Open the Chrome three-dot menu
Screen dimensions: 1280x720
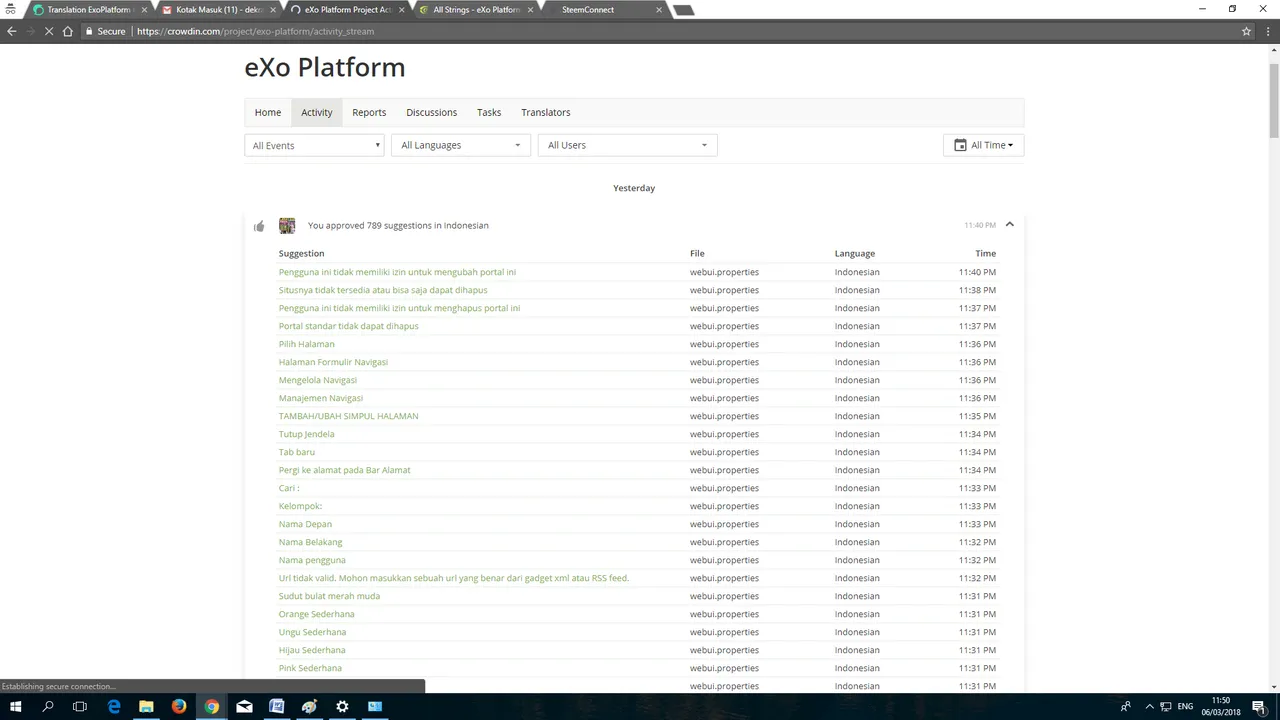coord(1267,31)
